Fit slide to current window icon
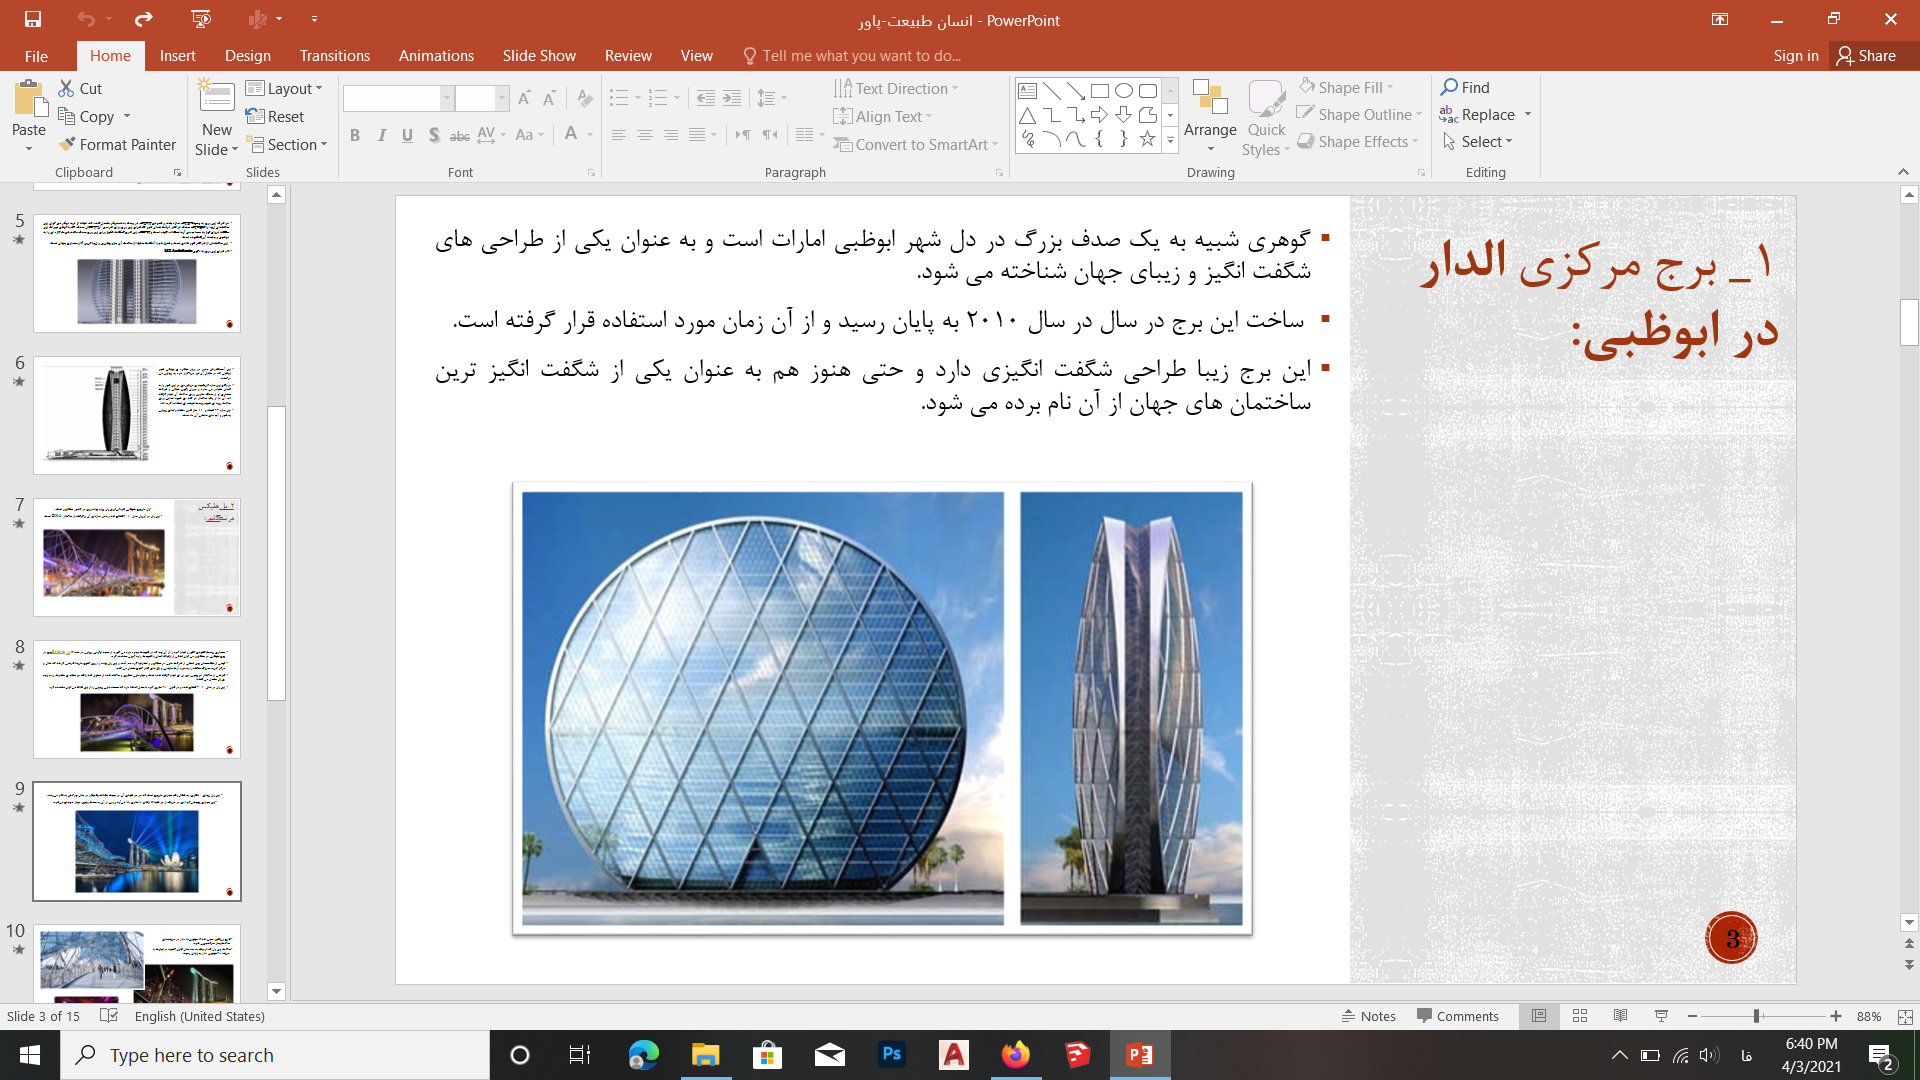Viewport: 1920px width, 1080px height. [1905, 1016]
